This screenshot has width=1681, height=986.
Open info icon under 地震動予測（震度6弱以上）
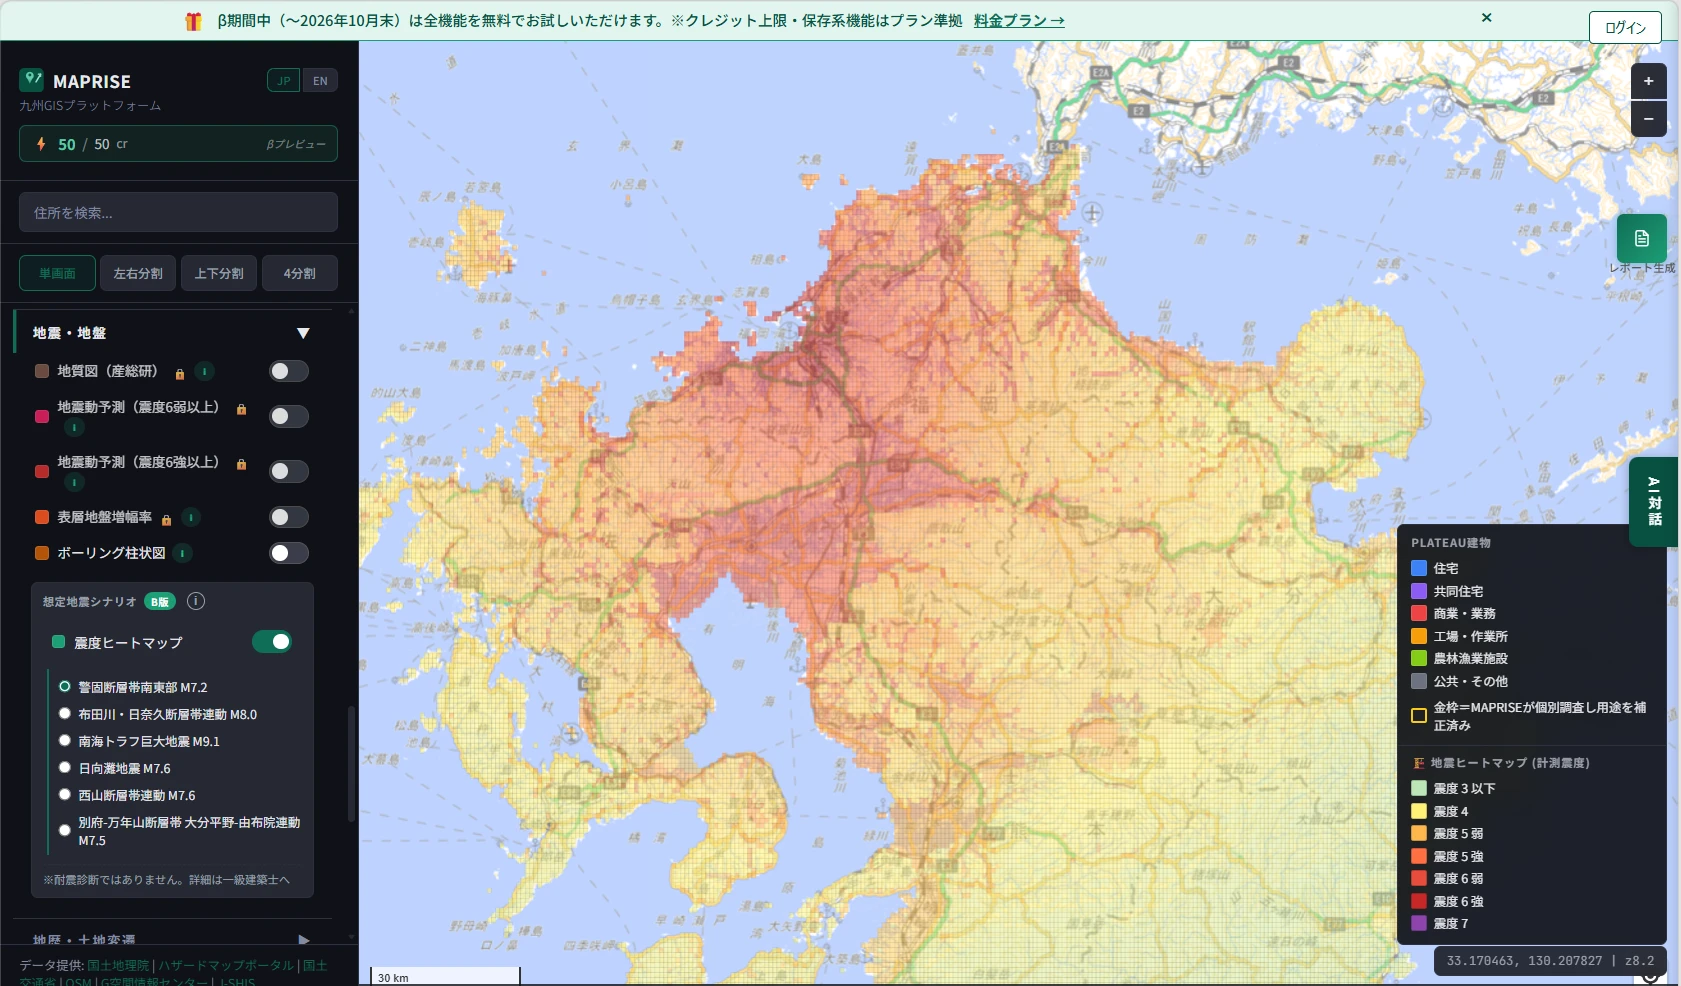click(x=74, y=427)
